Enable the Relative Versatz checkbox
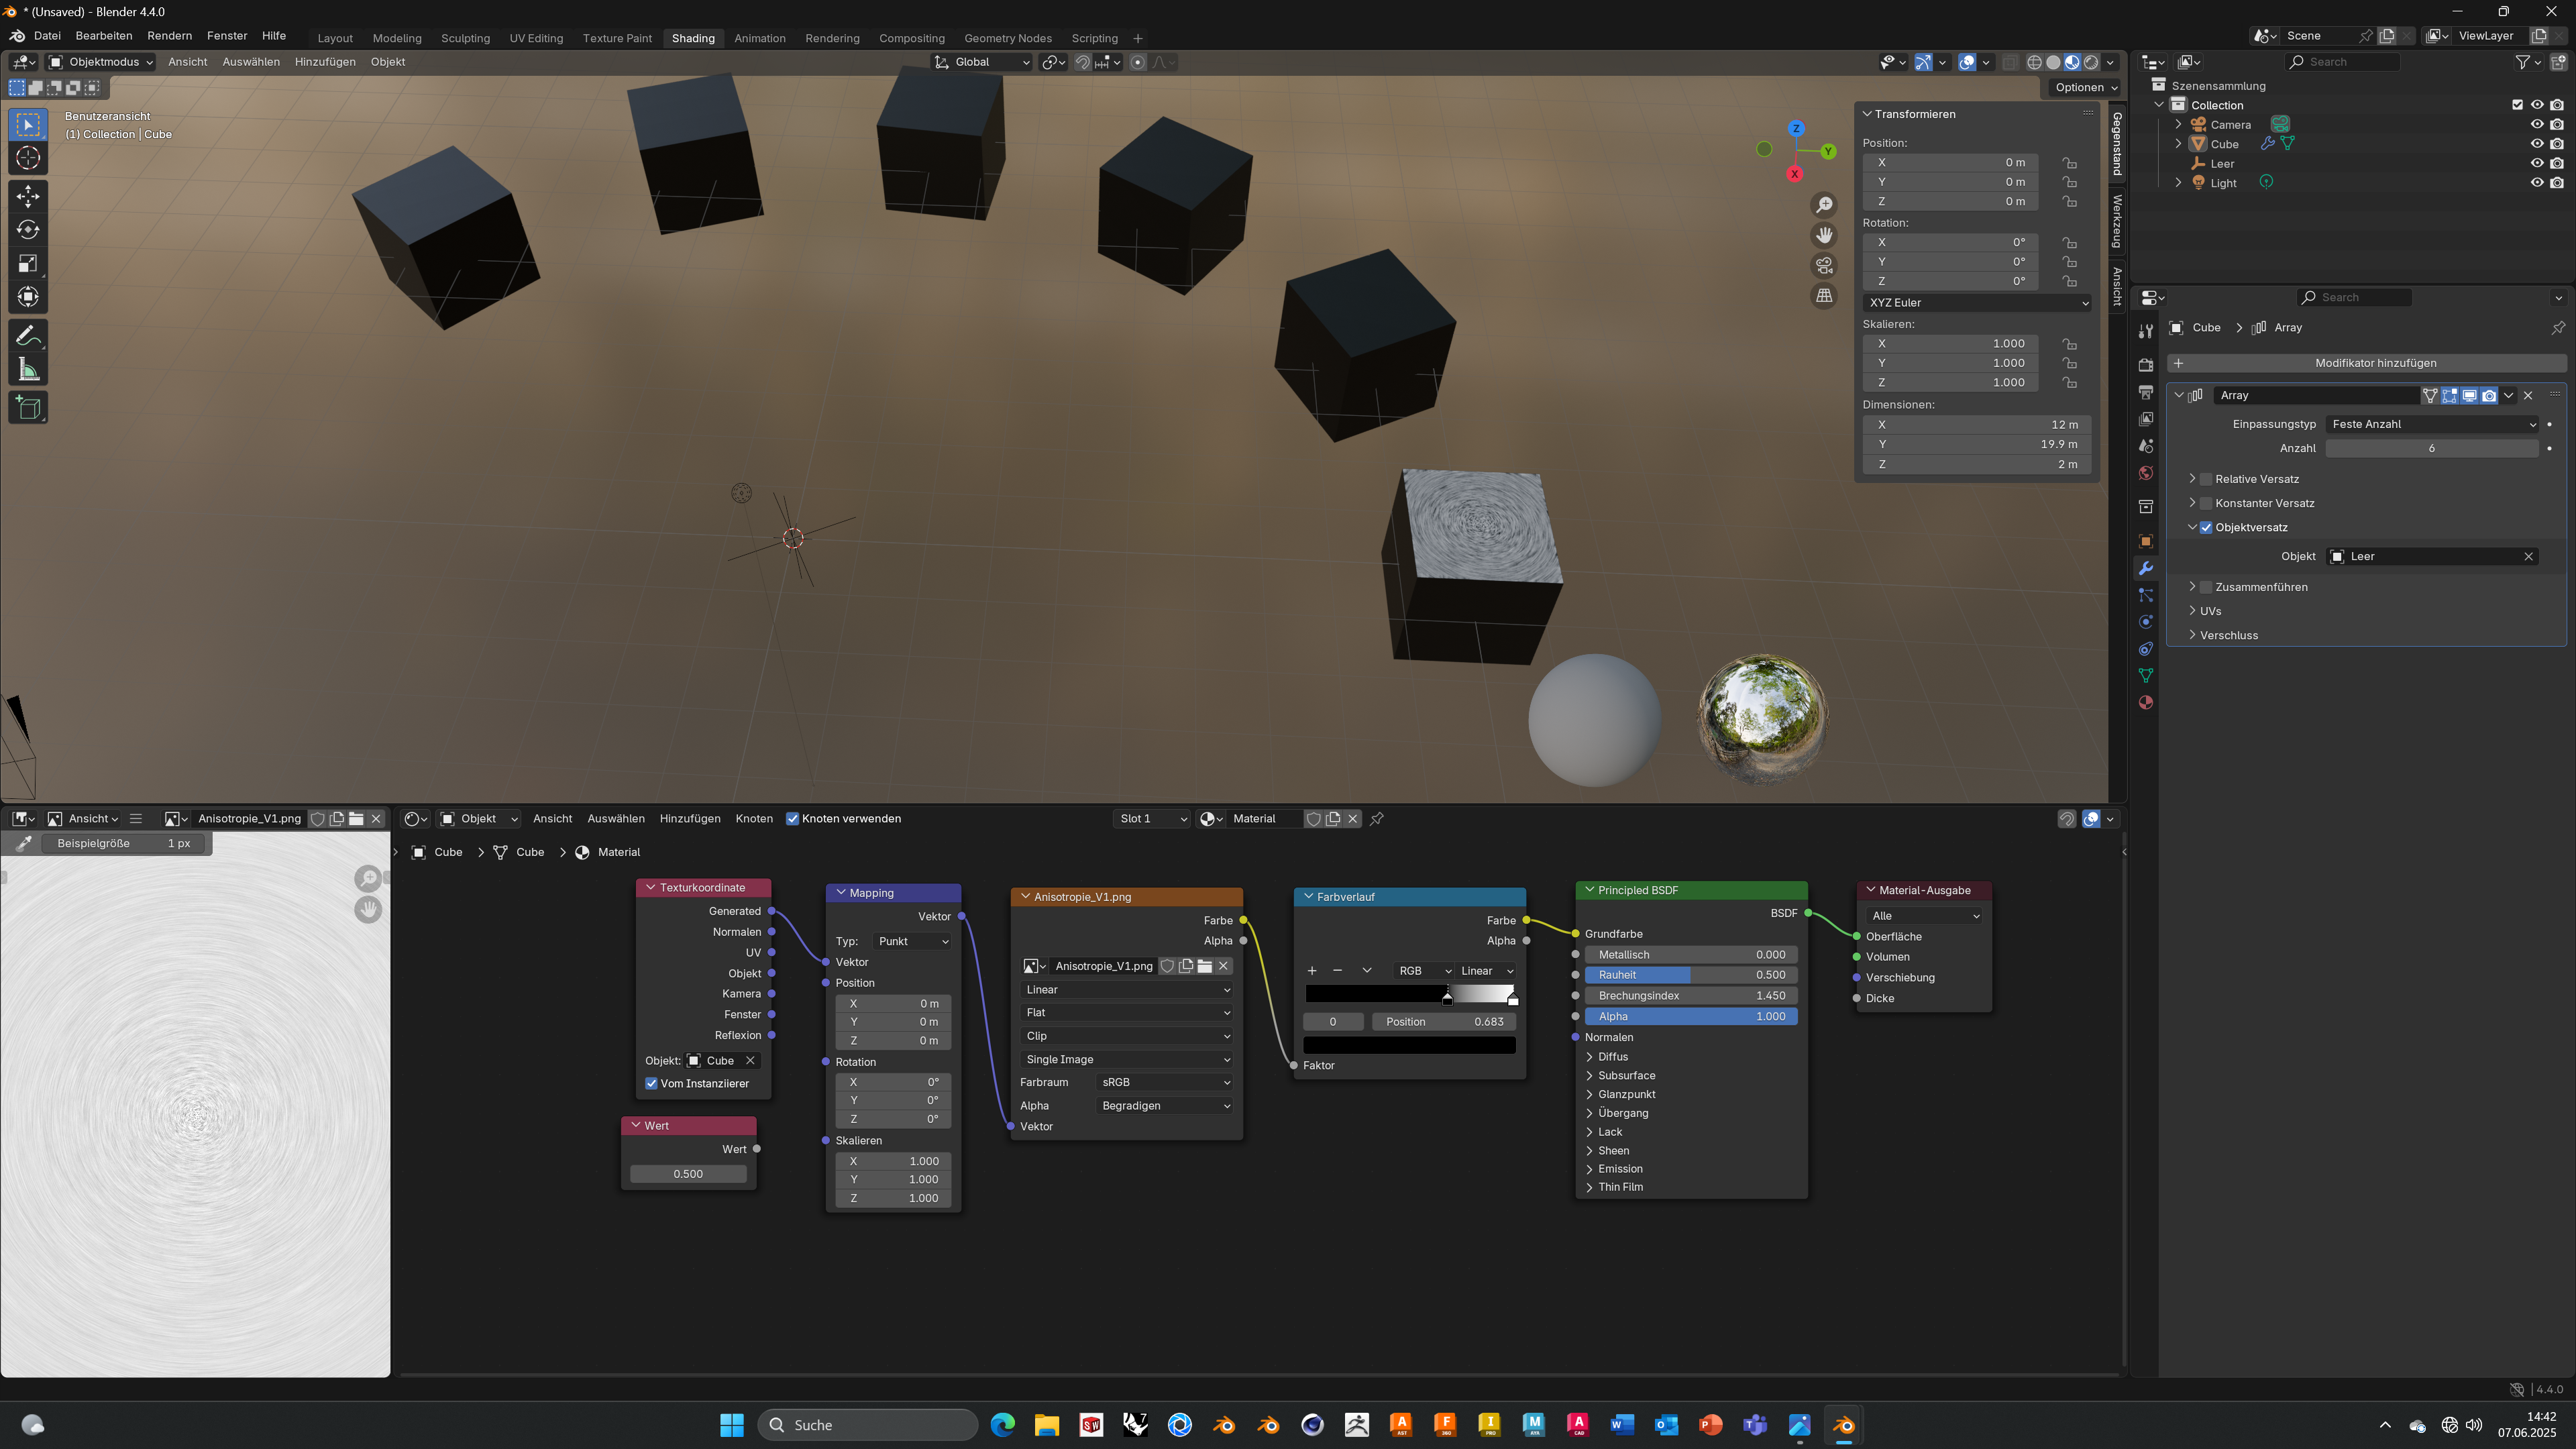Viewport: 2576px width, 1449px height. pyautogui.click(x=2206, y=479)
